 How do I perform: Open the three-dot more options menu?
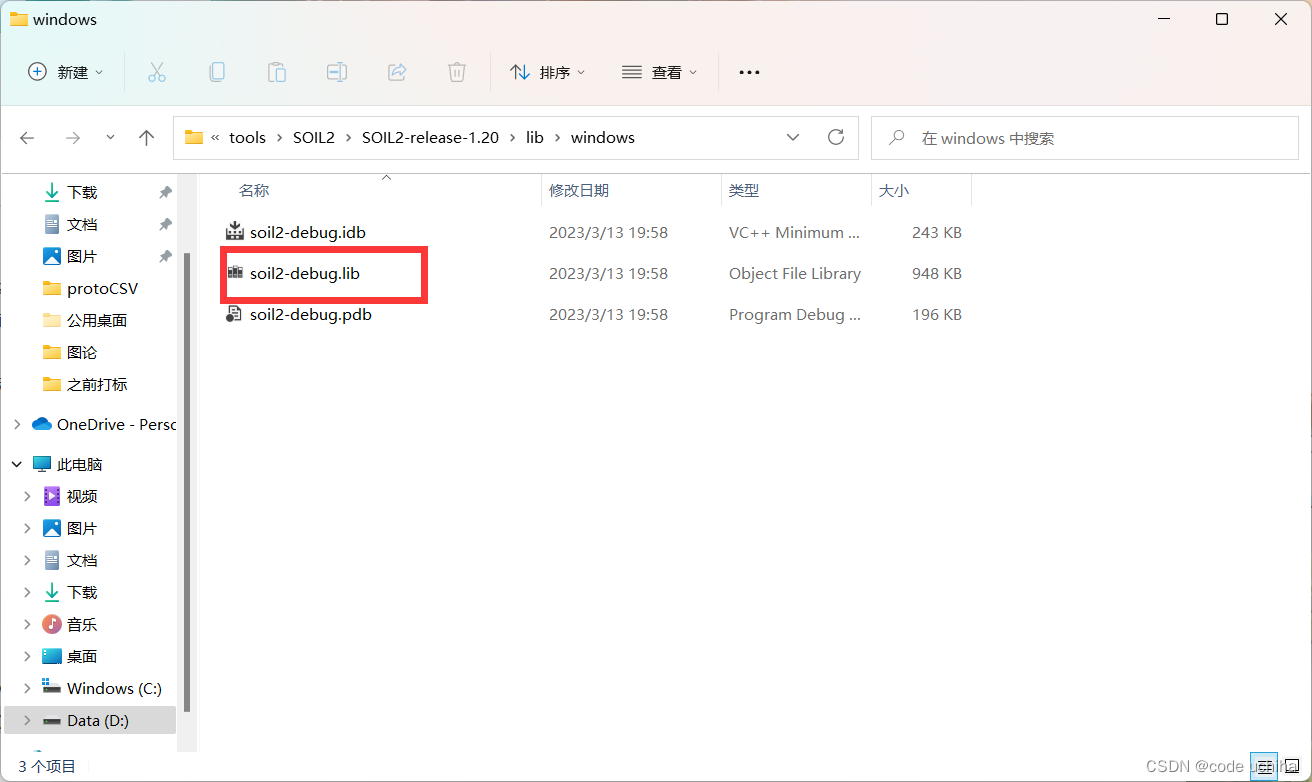click(x=749, y=72)
